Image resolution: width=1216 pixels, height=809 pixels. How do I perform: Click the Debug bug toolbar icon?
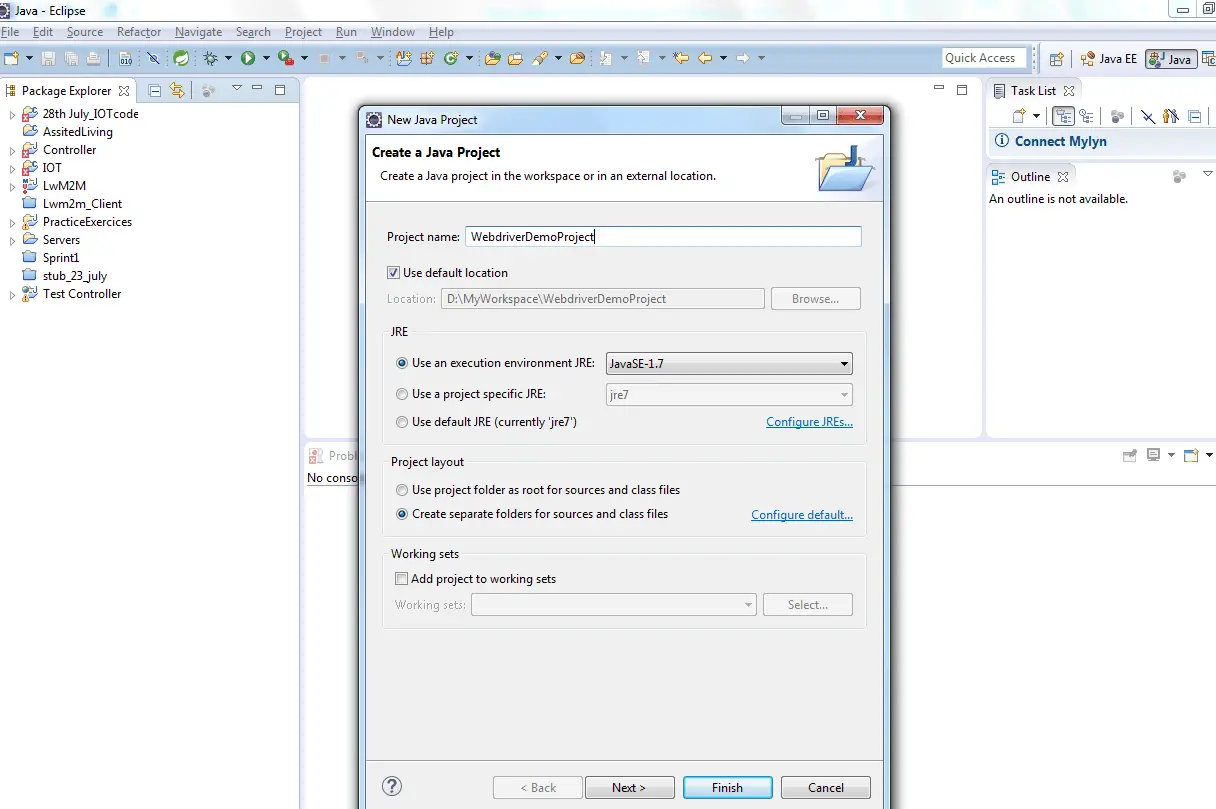(x=213, y=58)
